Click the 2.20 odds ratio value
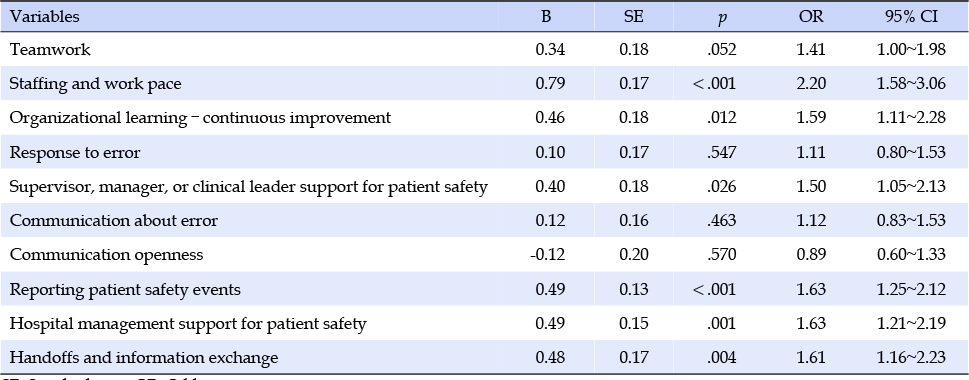The image size is (969, 380). point(811,83)
